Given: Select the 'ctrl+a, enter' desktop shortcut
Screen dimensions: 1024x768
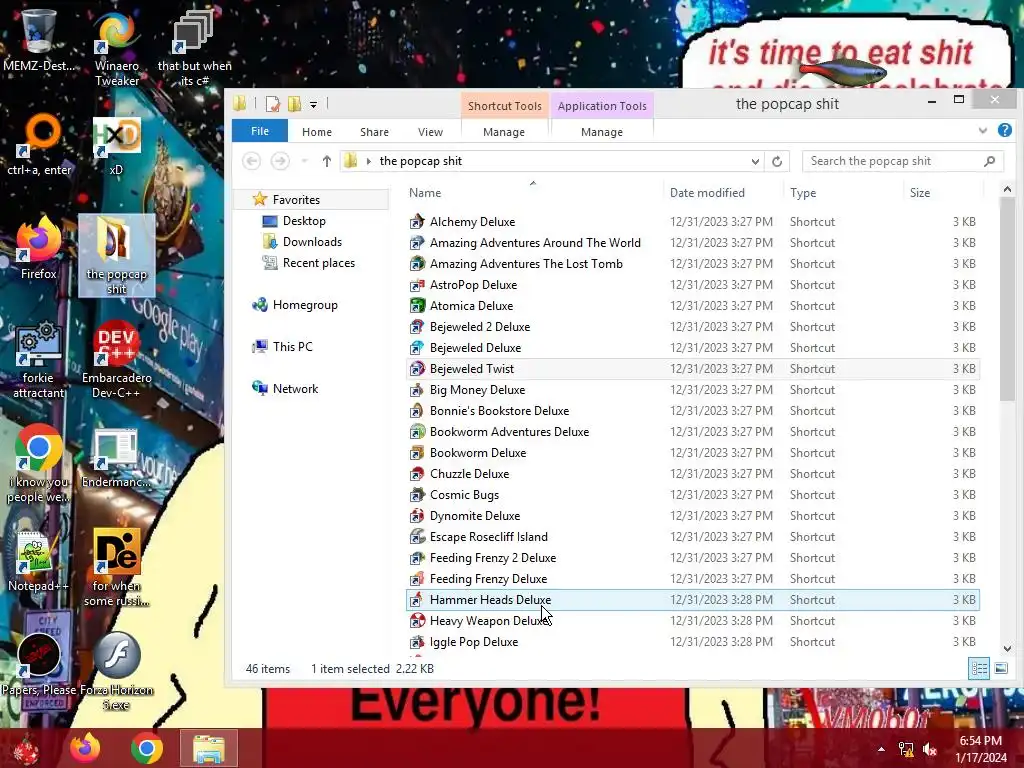Looking at the screenshot, I should coord(39,145).
